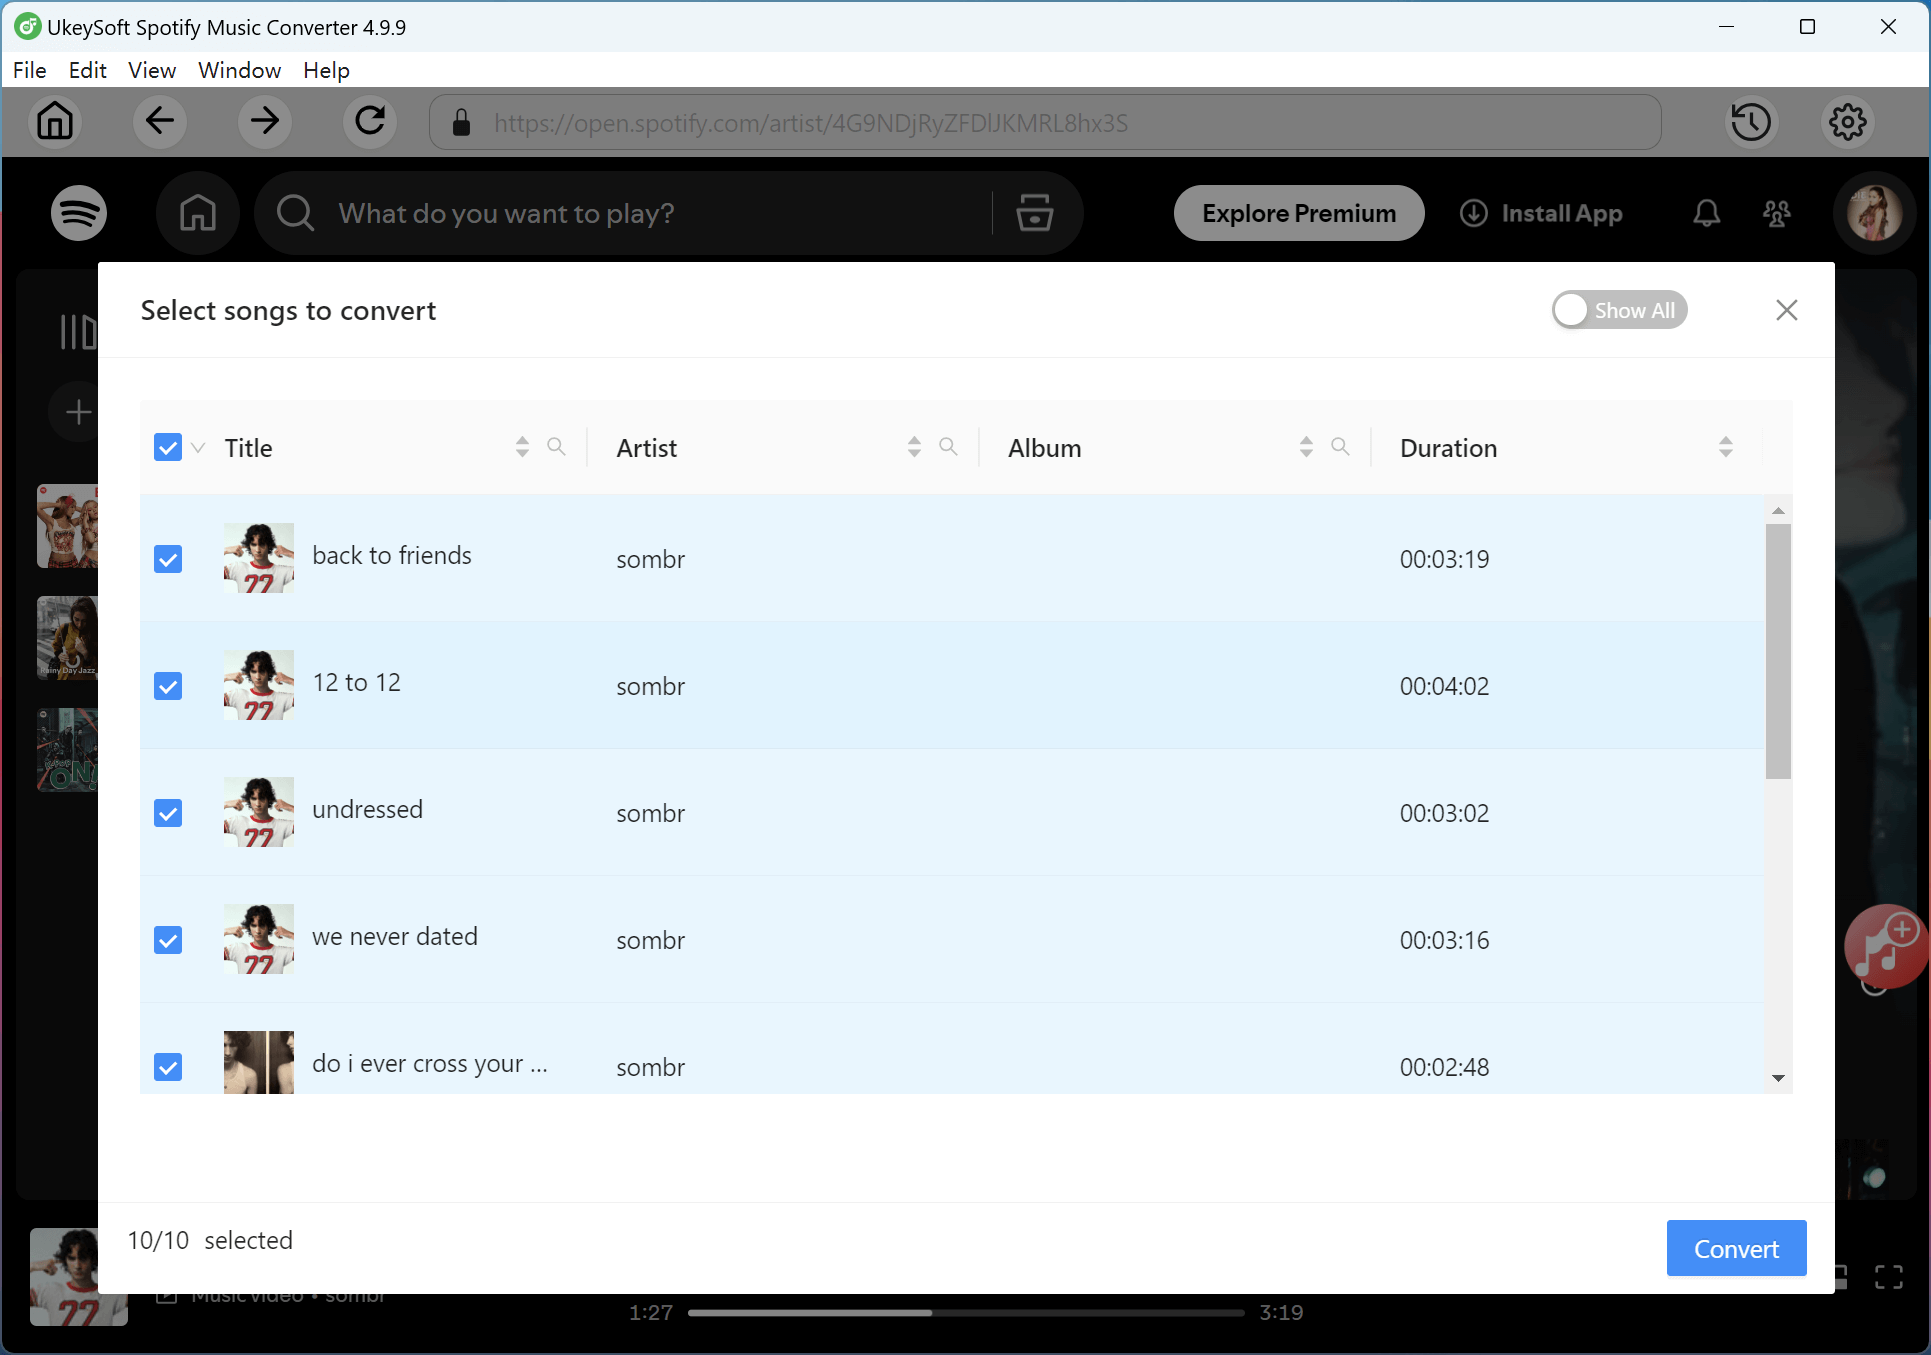Click the forward arrow navigation icon
1931x1355 pixels.
[x=265, y=122]
